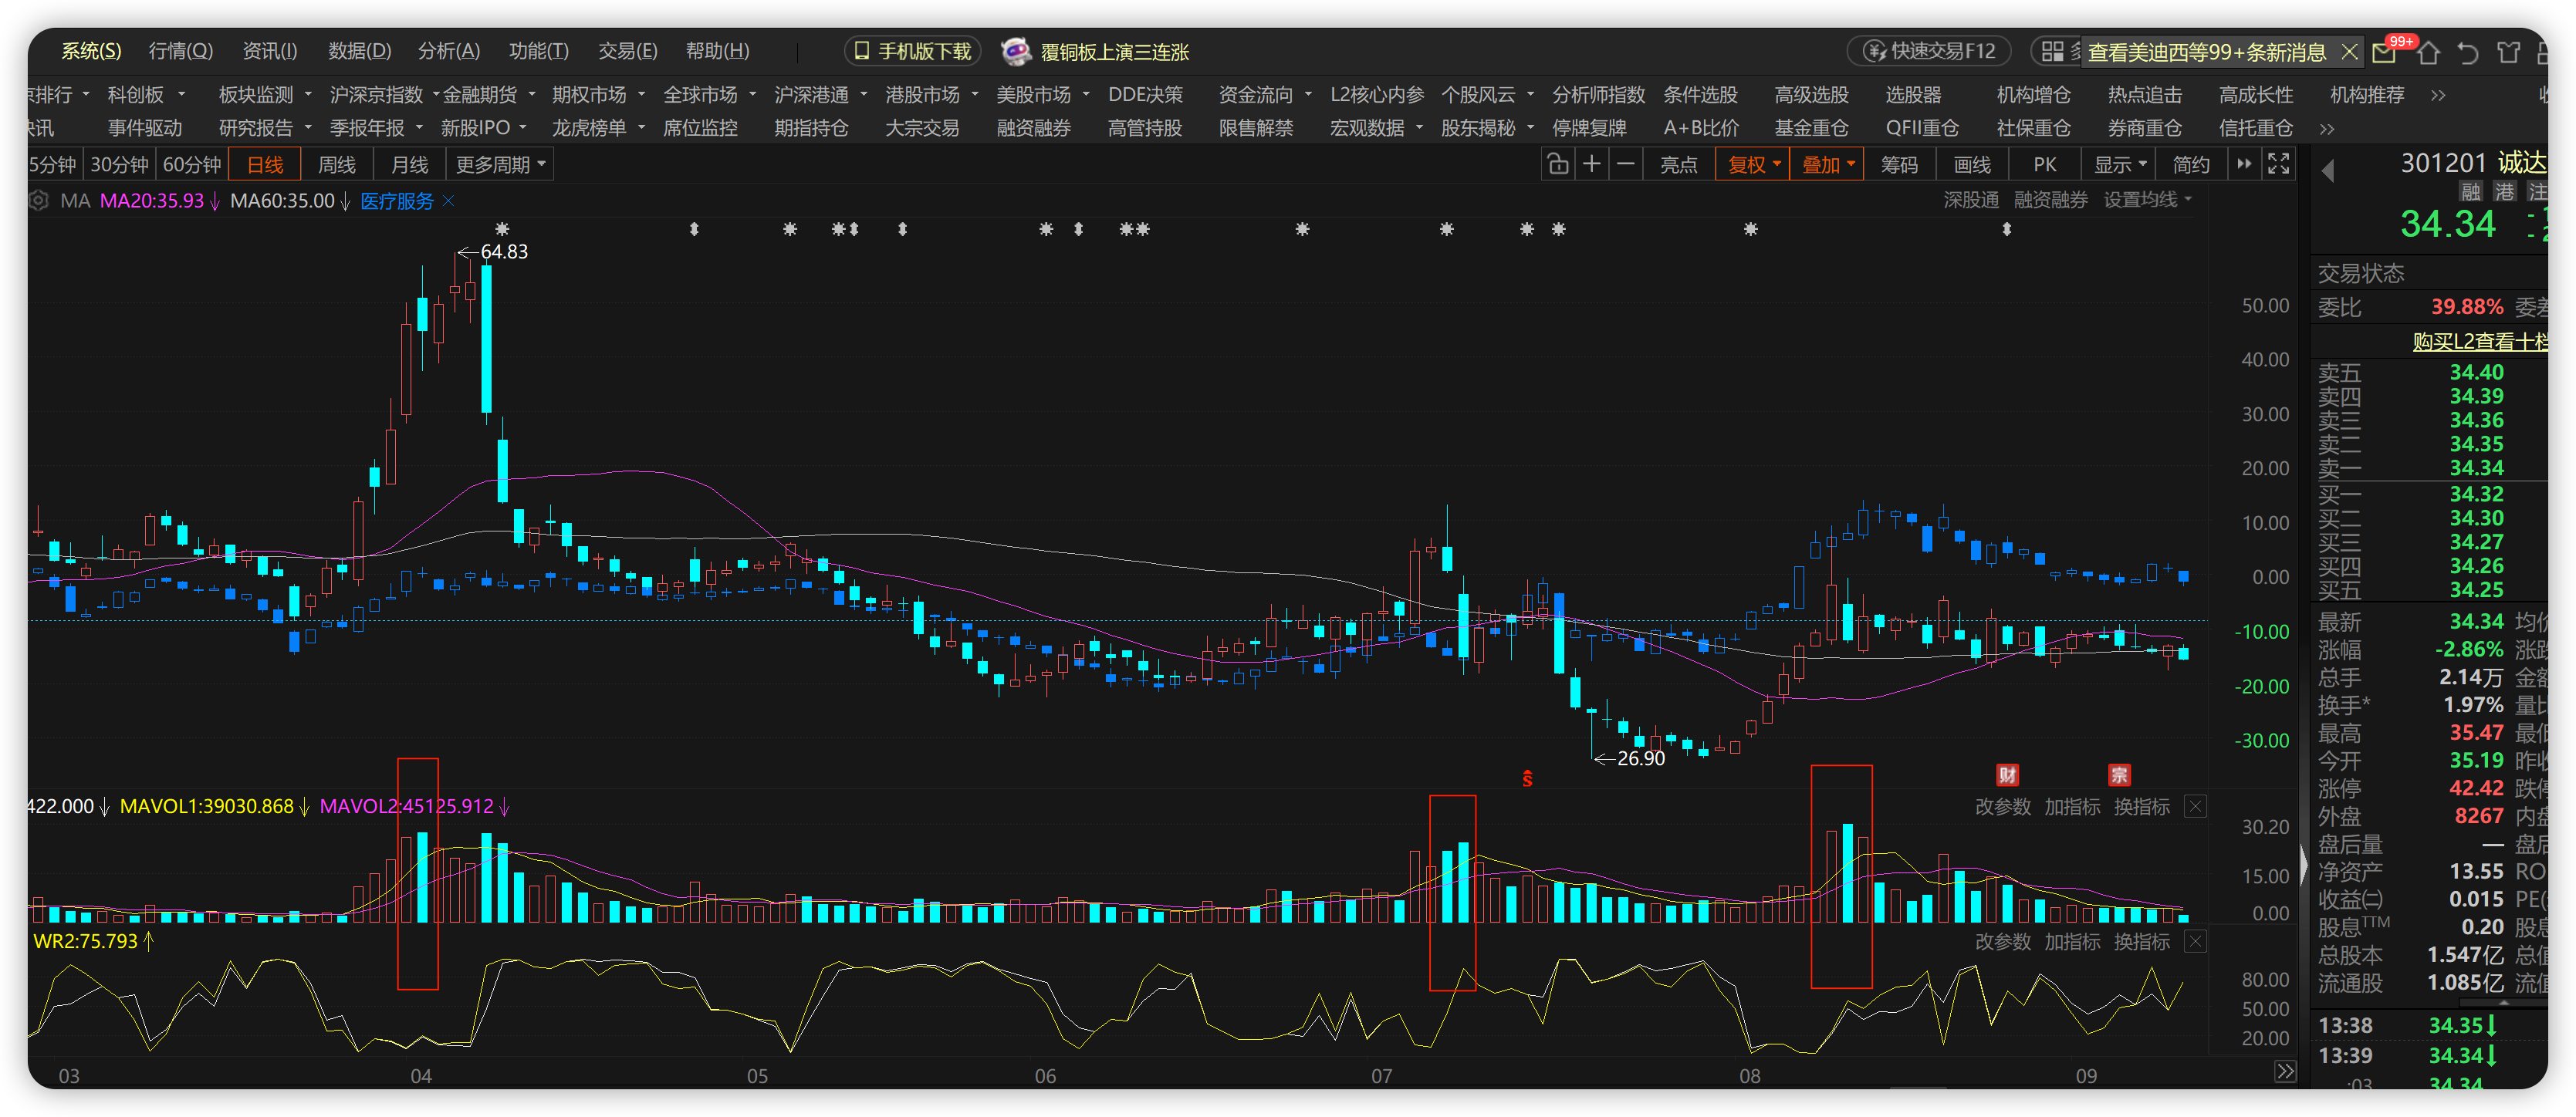This screenshot has height=1117, width=2576.
Task: Open the skin shirt icon
Action: coord(2508,52)
